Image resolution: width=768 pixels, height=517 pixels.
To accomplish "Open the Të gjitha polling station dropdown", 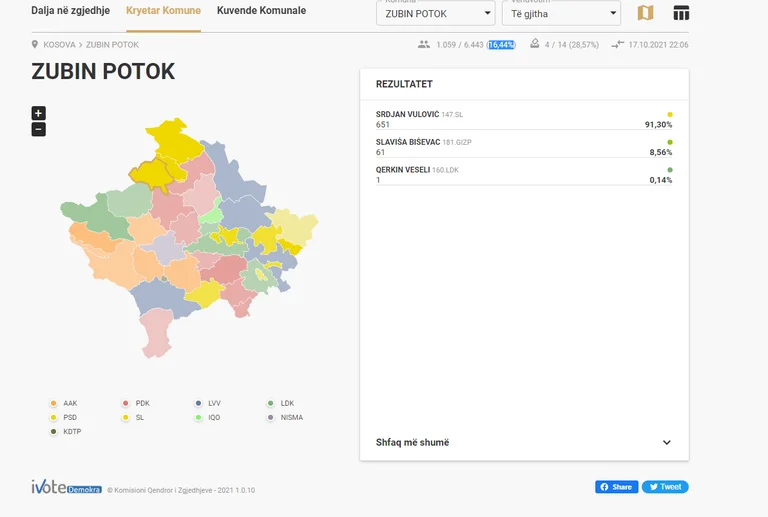I will click(x=561, y=14).
